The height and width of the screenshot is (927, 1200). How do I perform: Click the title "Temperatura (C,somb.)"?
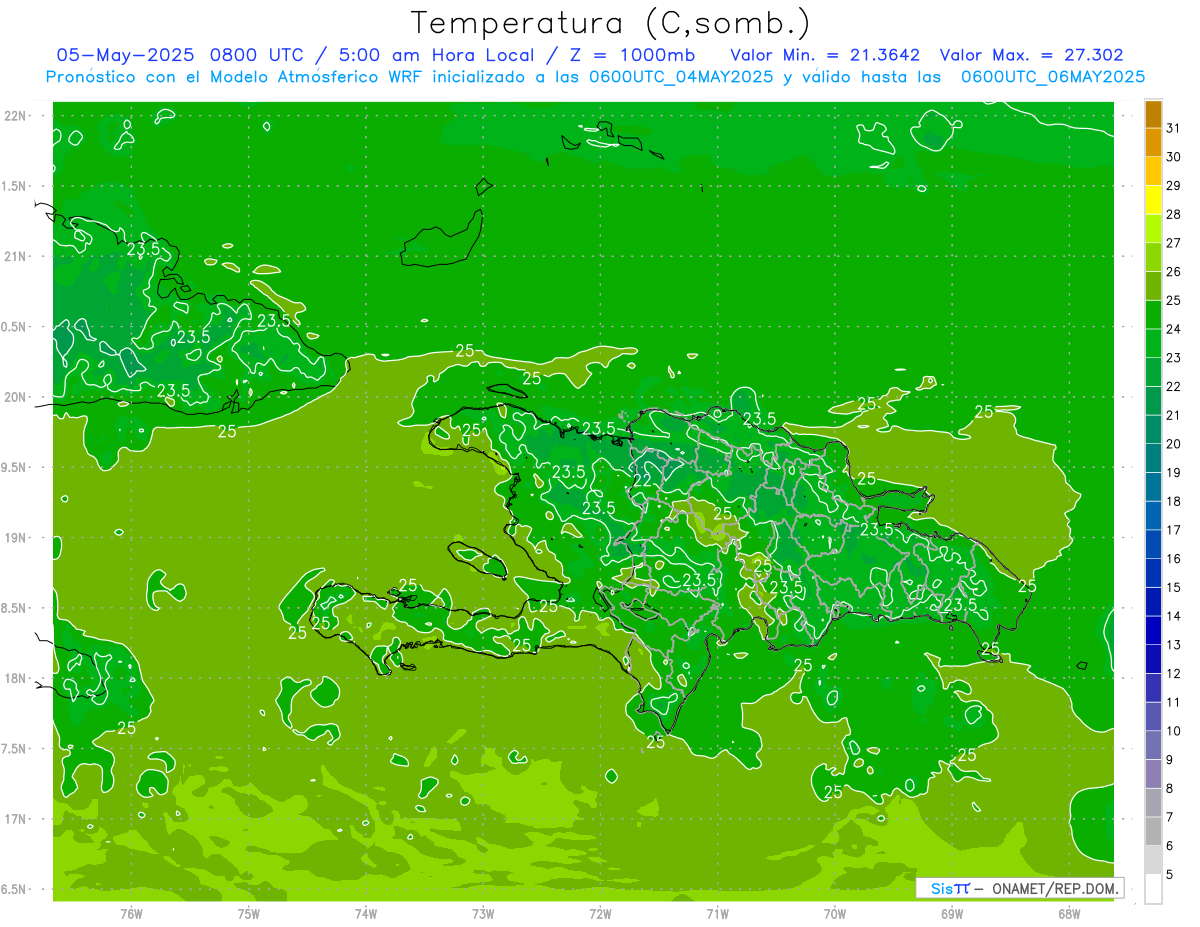pos(611,23)
